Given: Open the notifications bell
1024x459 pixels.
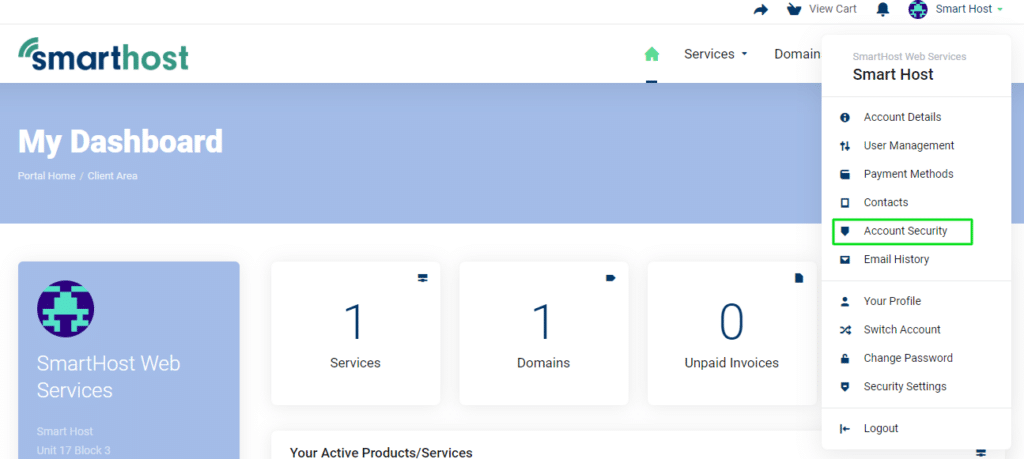Looking at the screenshot, I should [883, 9].
